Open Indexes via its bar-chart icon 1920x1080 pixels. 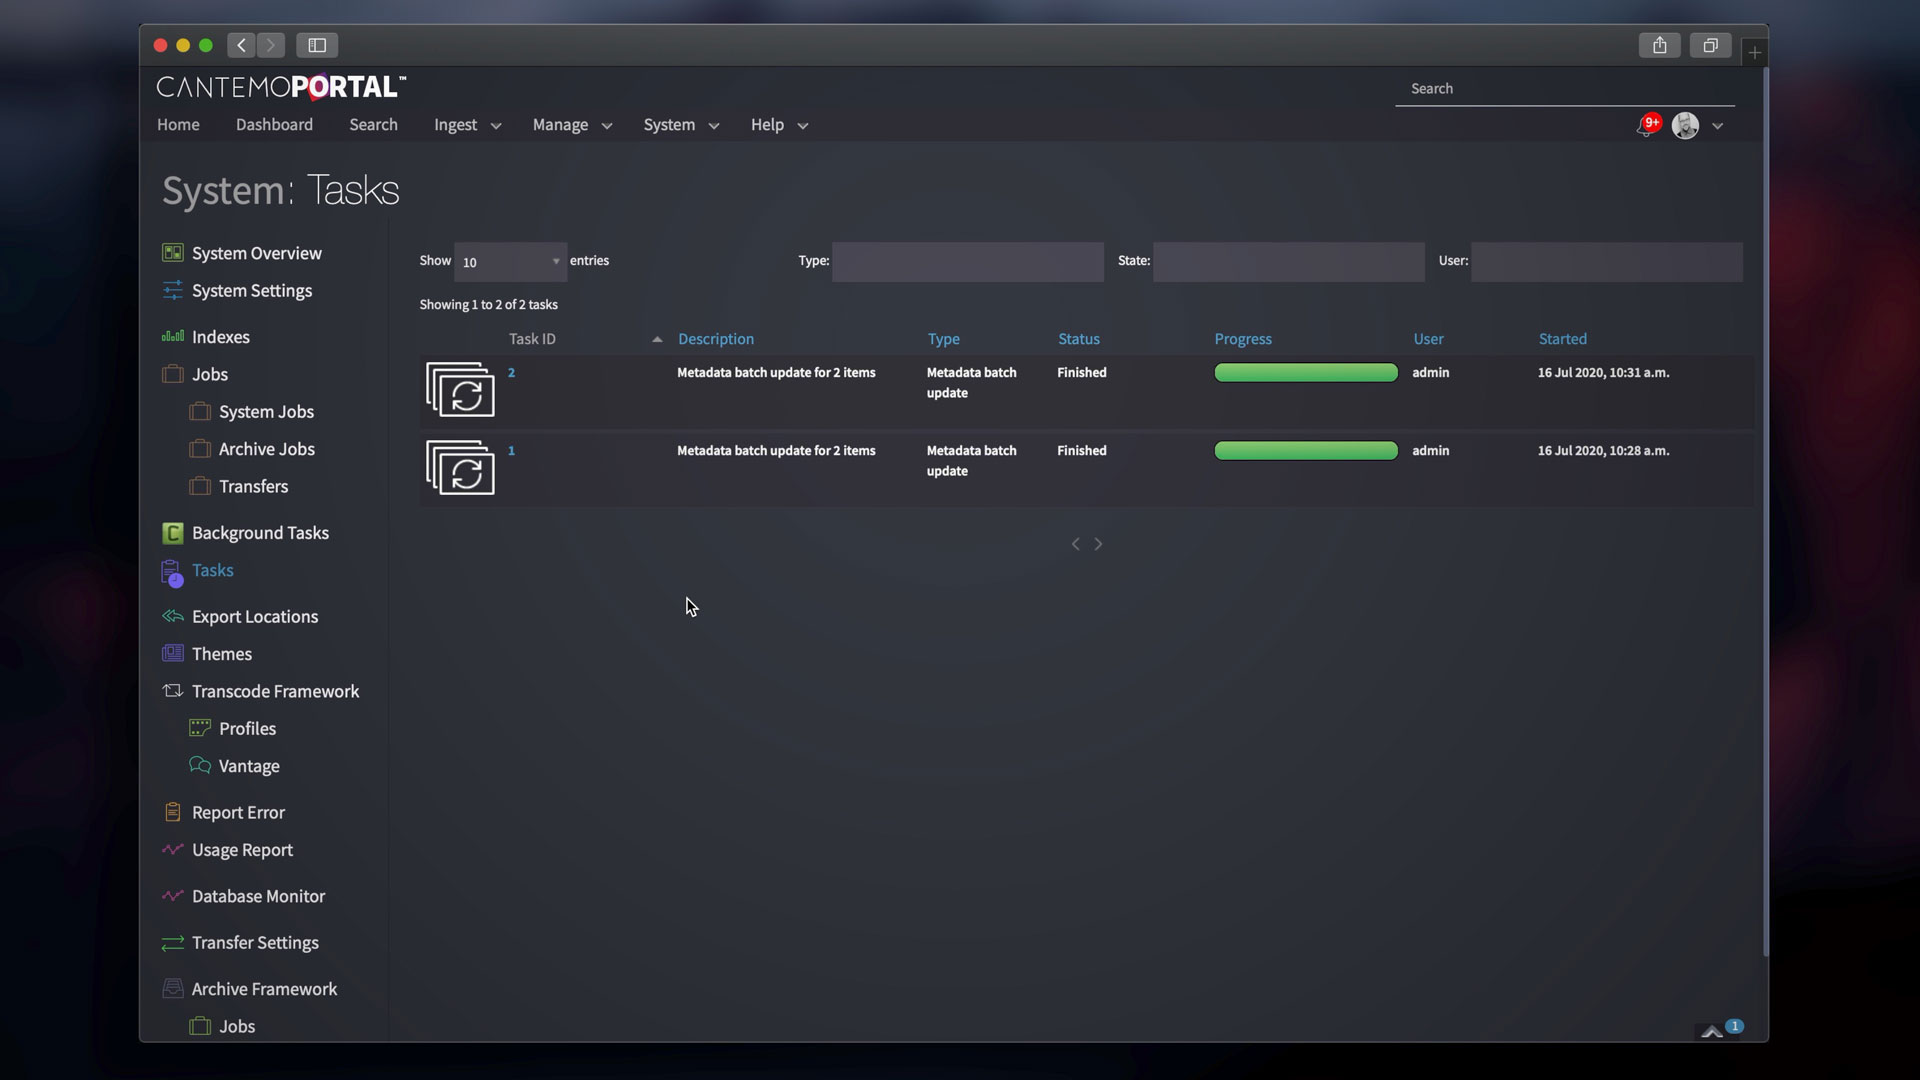coord(172,337)
